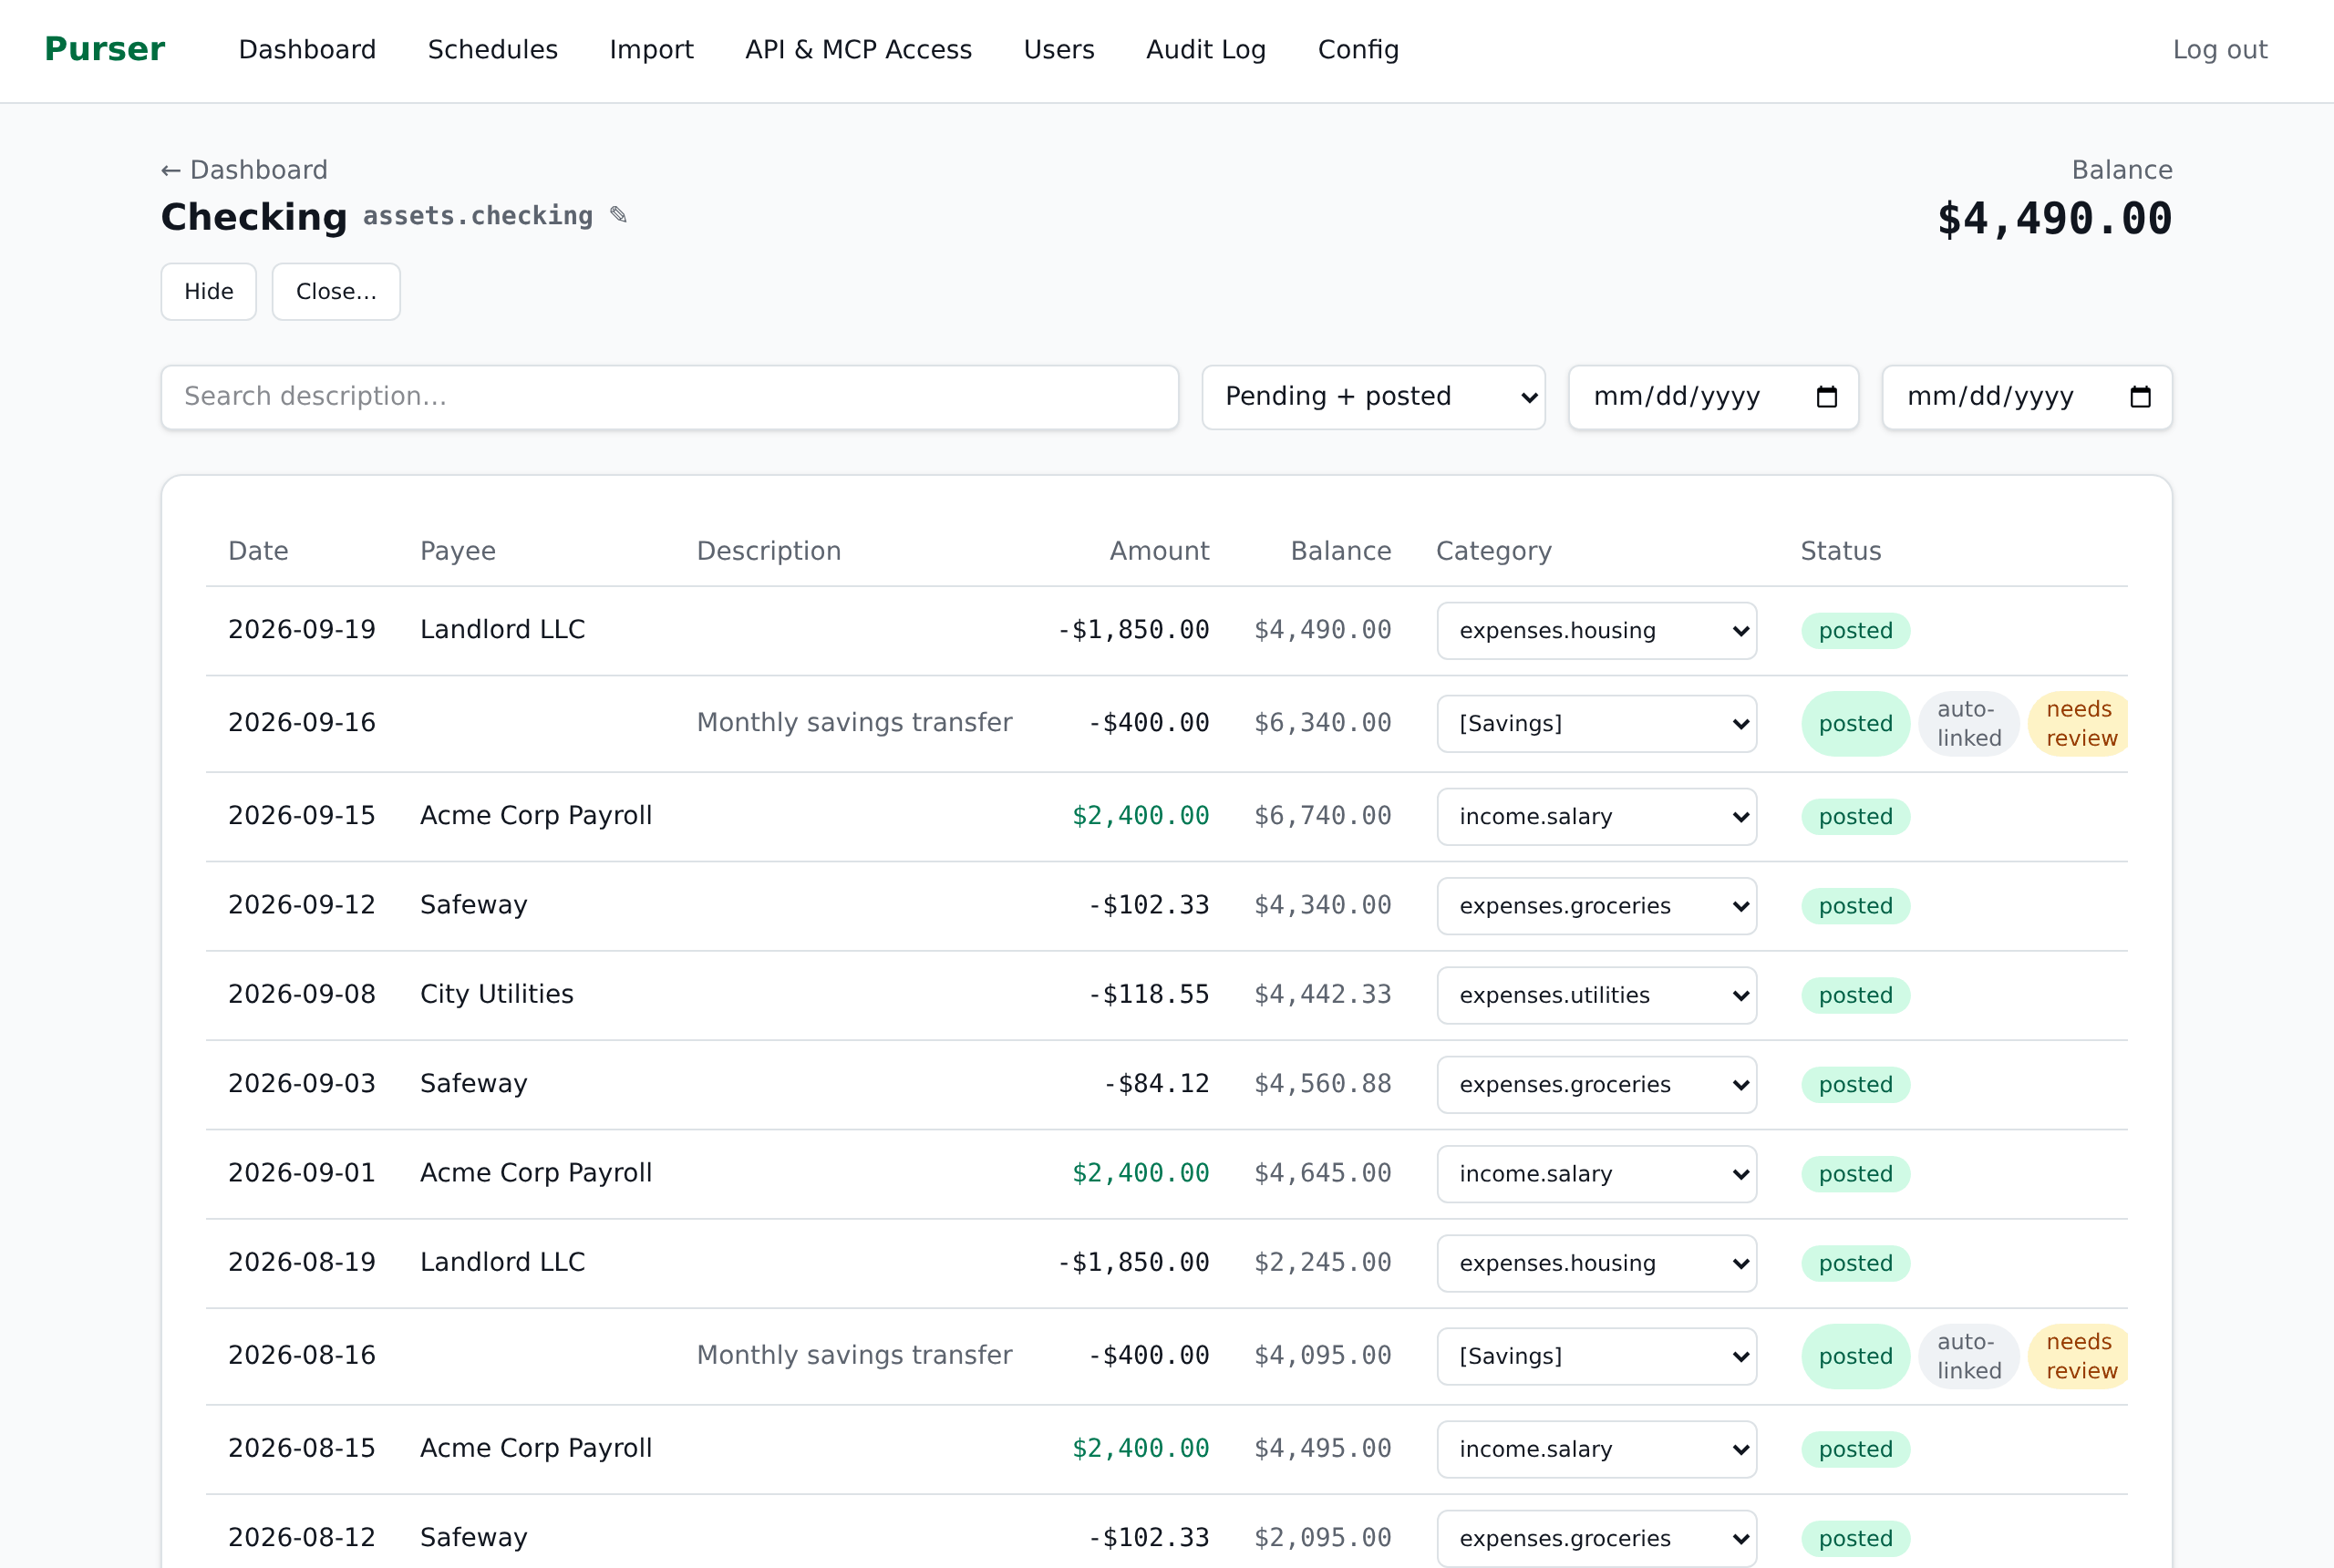Open the Import page
This screenshot has height=1568, width=2334.
click(x=651, y=50)
